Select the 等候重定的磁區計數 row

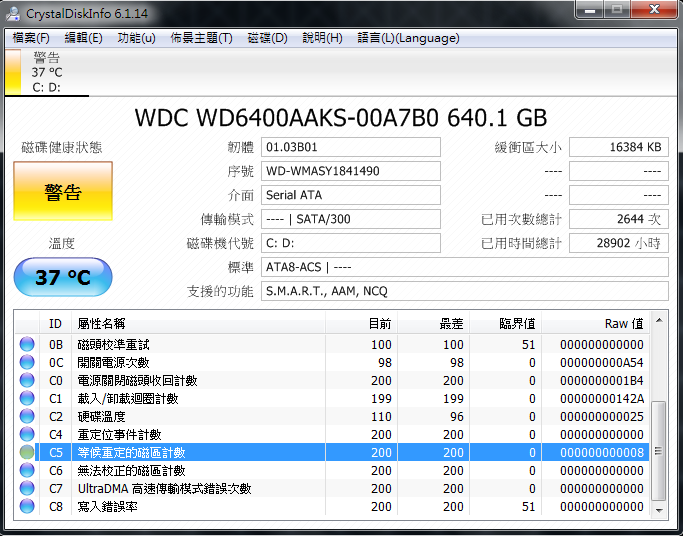click(x=332, y=452)
